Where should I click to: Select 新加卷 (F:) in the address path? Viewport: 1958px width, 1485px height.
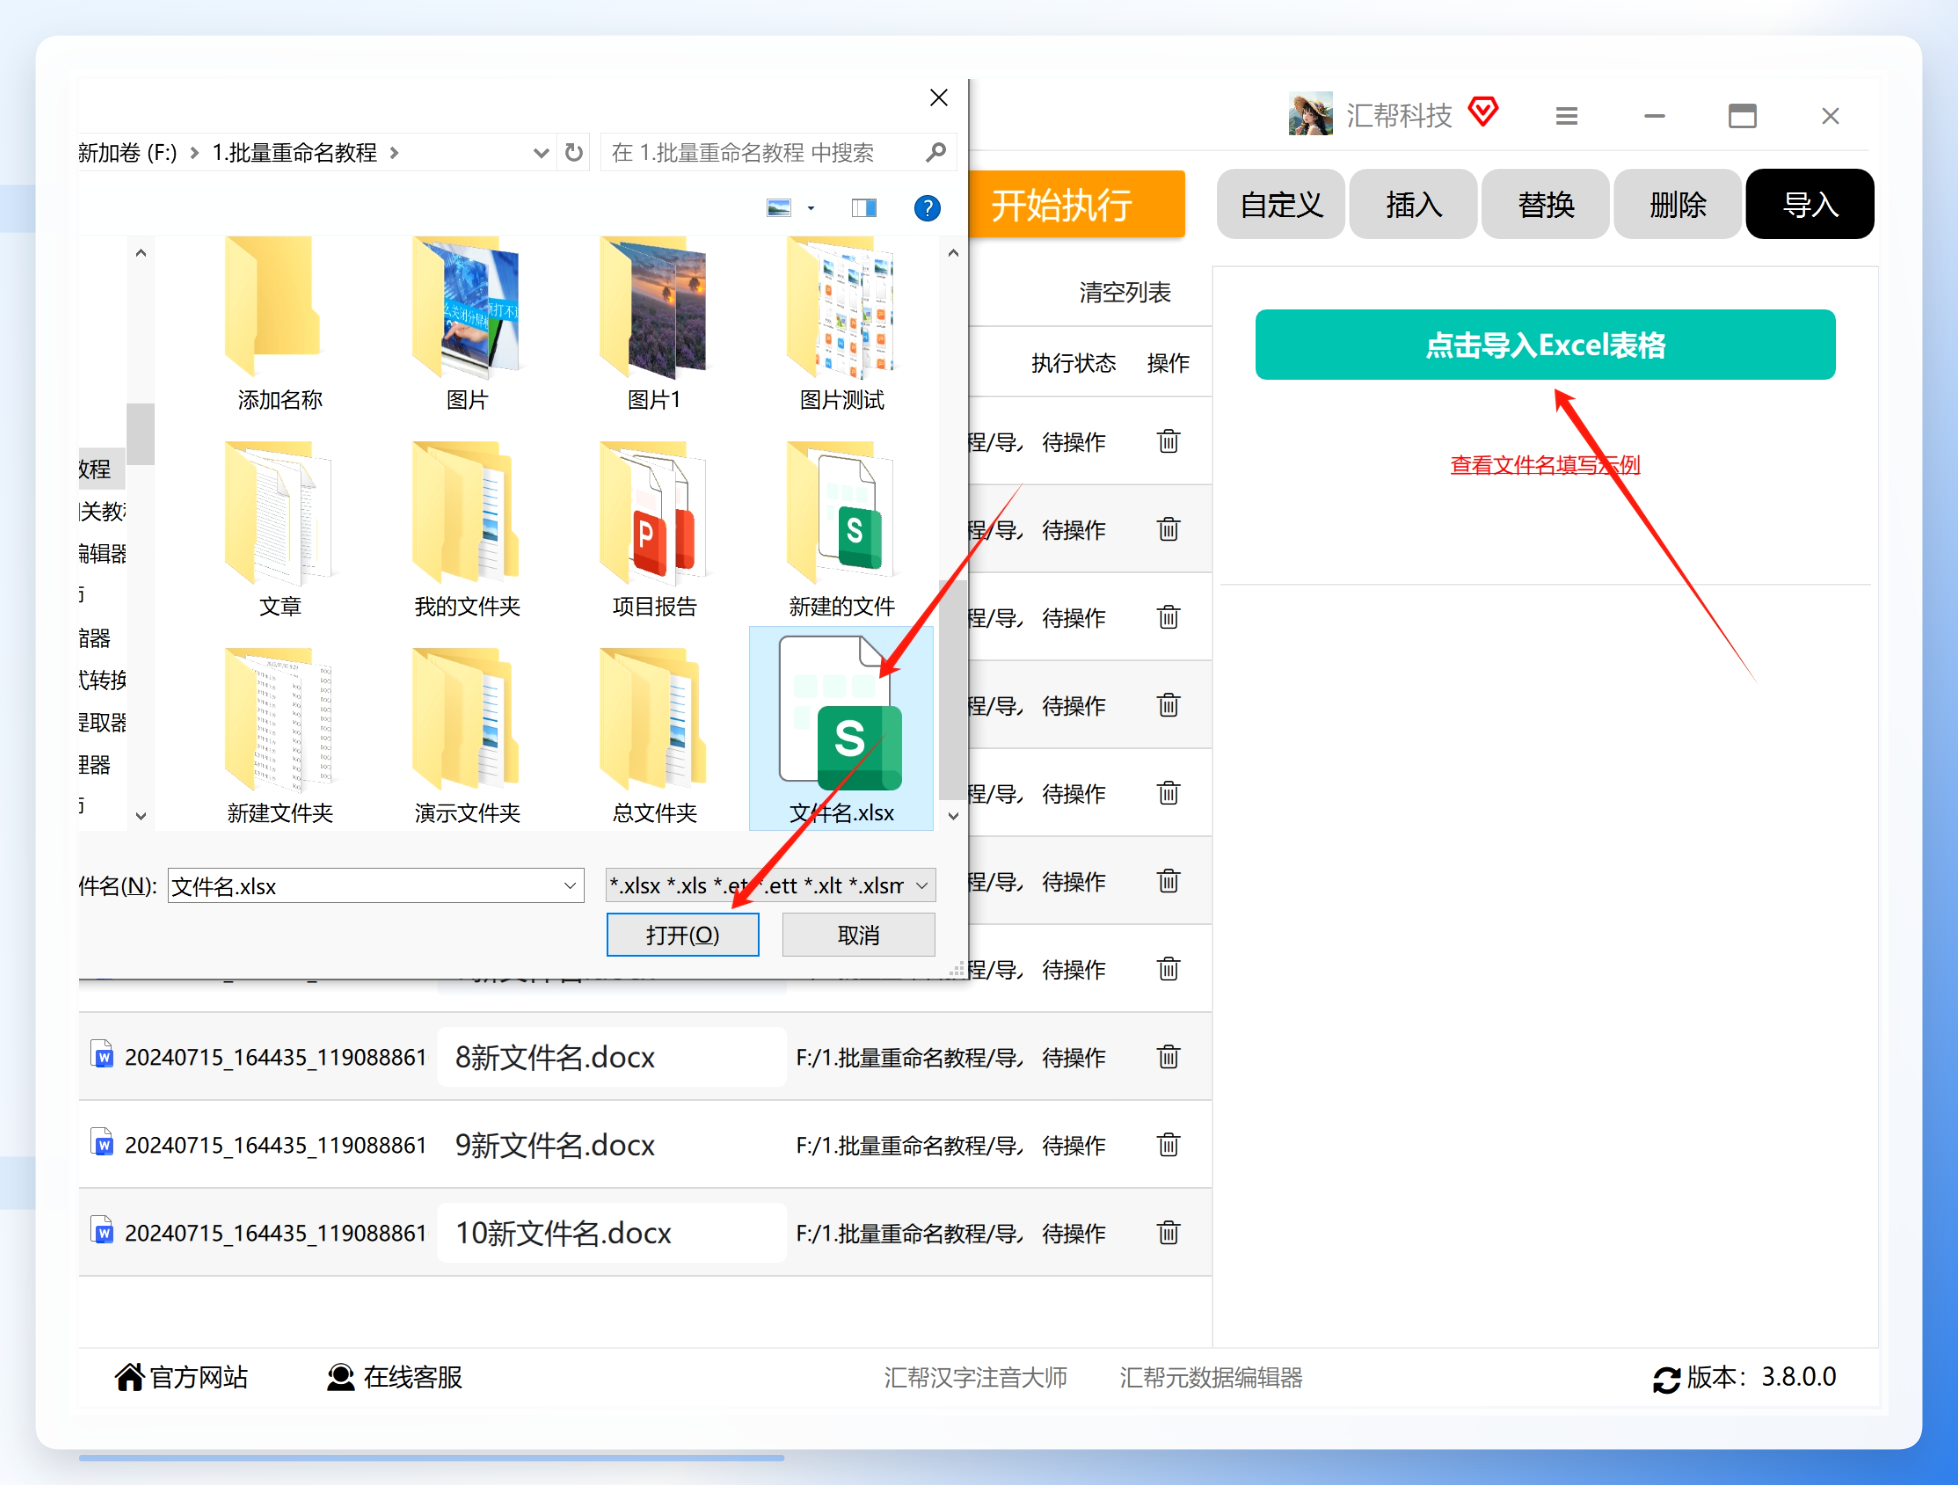click(128, 153)
